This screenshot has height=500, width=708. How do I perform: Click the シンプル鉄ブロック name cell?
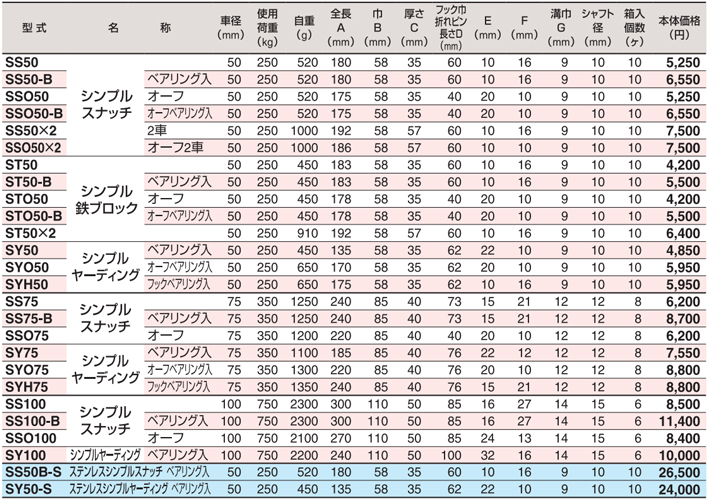(107, 200)
